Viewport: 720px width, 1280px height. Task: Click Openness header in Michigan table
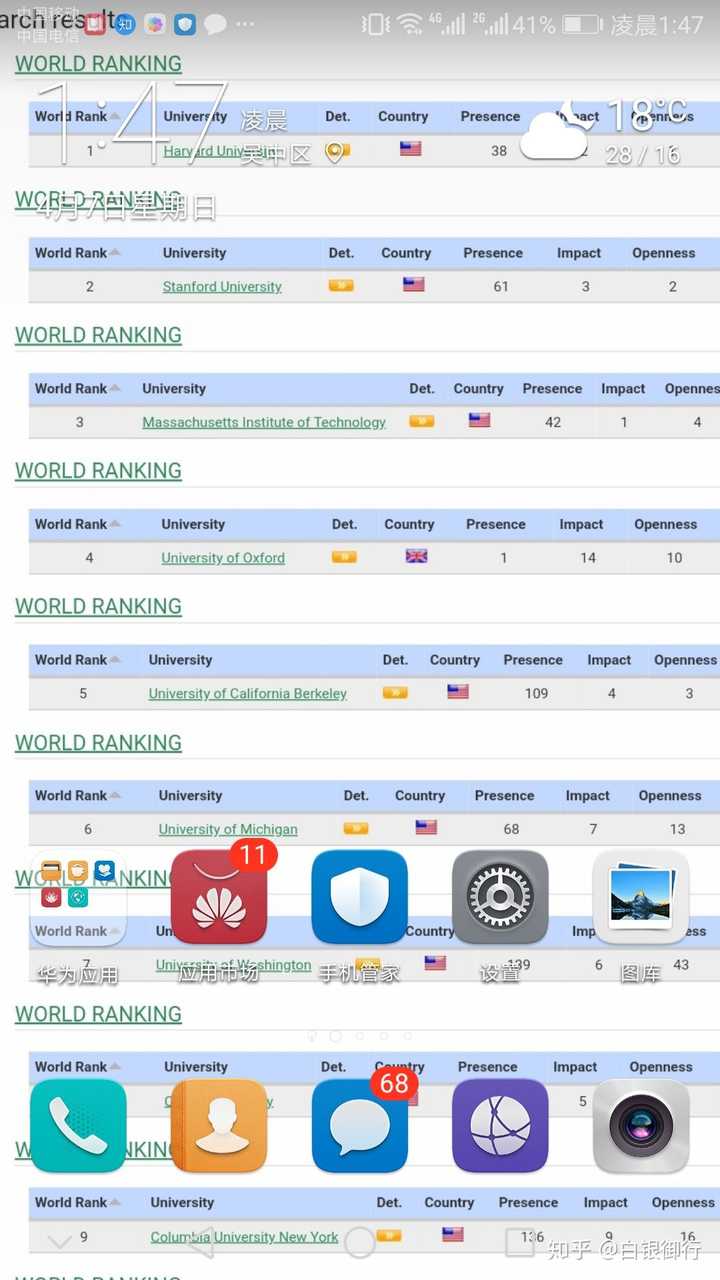(670, 796)
